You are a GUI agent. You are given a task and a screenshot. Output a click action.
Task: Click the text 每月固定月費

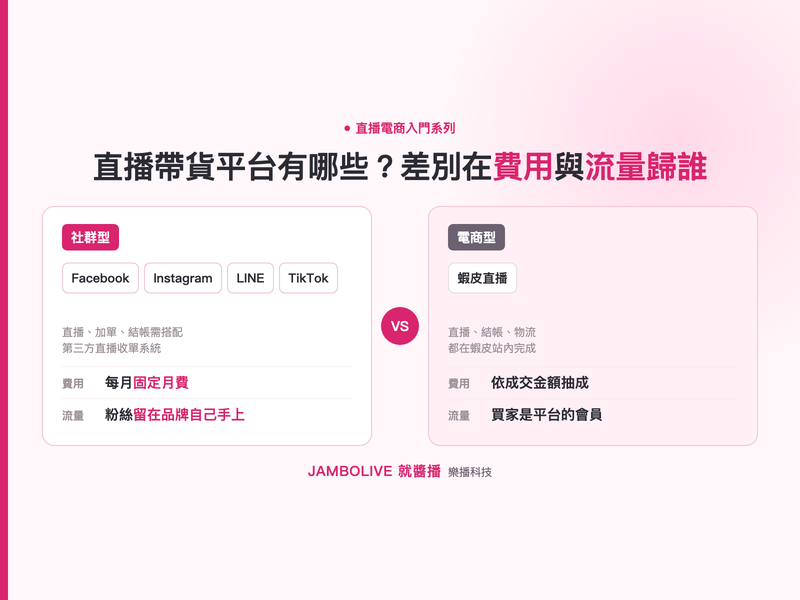coord(146,383)
